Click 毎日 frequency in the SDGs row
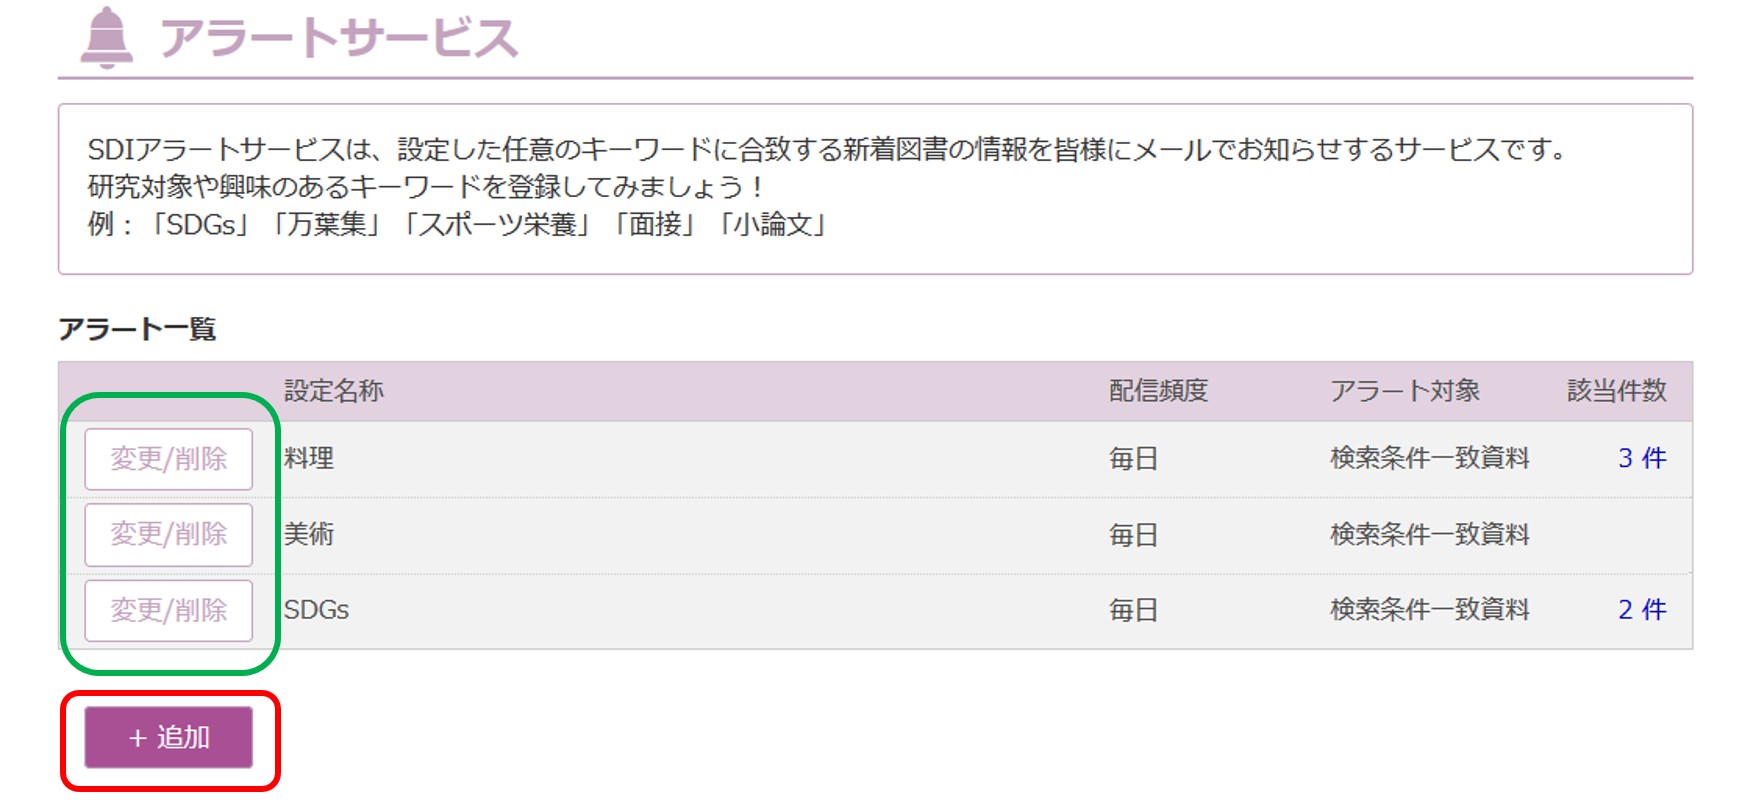This screenshot has width=1742, height=803. point(1133,610)
